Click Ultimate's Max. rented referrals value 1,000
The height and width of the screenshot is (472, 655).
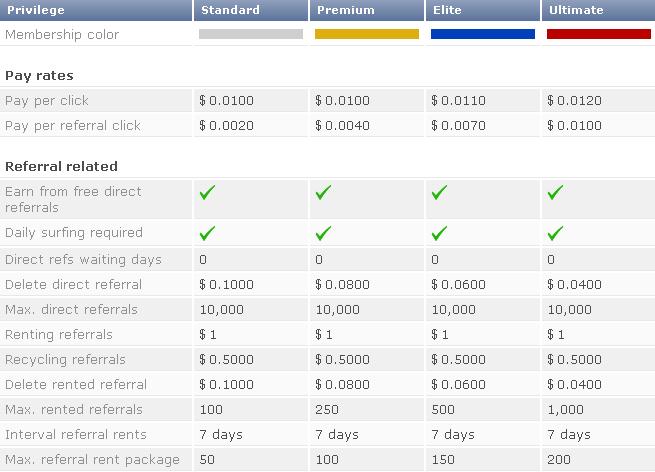568,409
